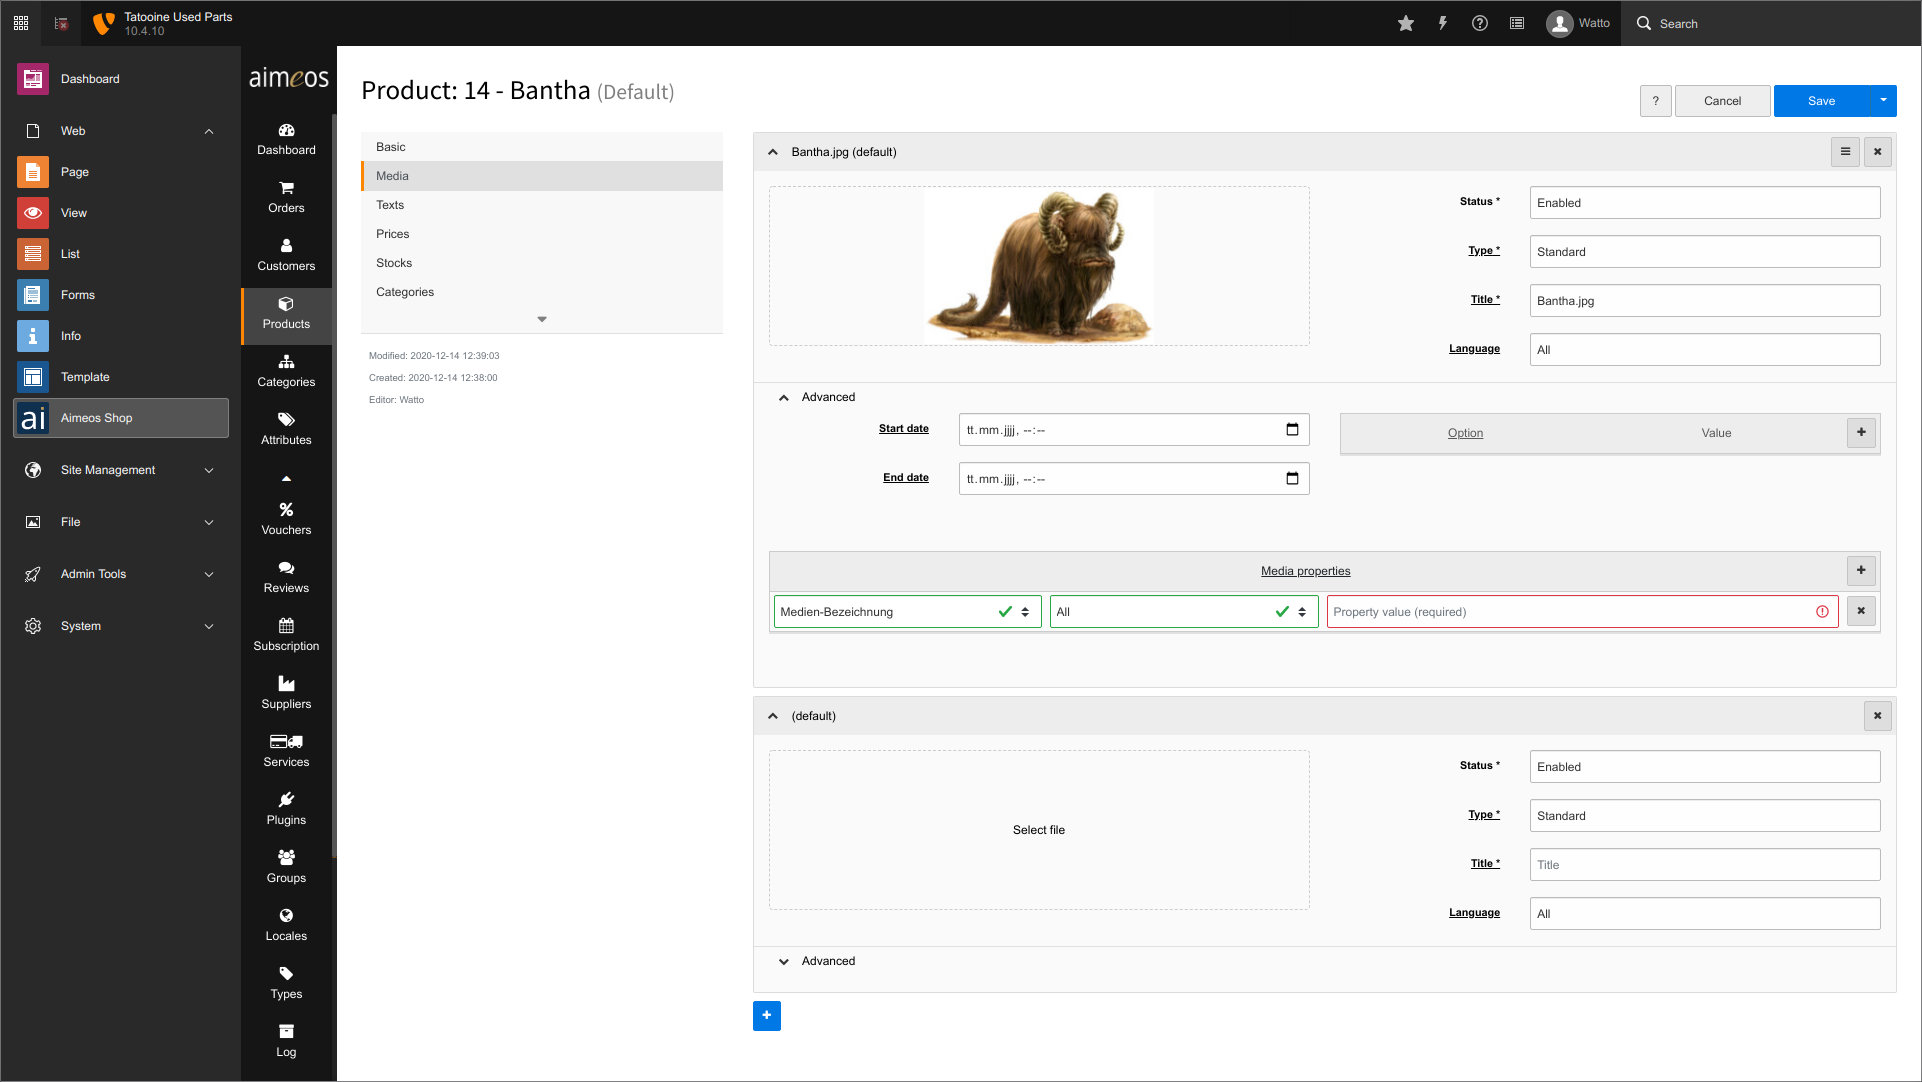Open the Reviews admin section
The width and height of the screenshot is (1922, 1082).
(286, 576)
